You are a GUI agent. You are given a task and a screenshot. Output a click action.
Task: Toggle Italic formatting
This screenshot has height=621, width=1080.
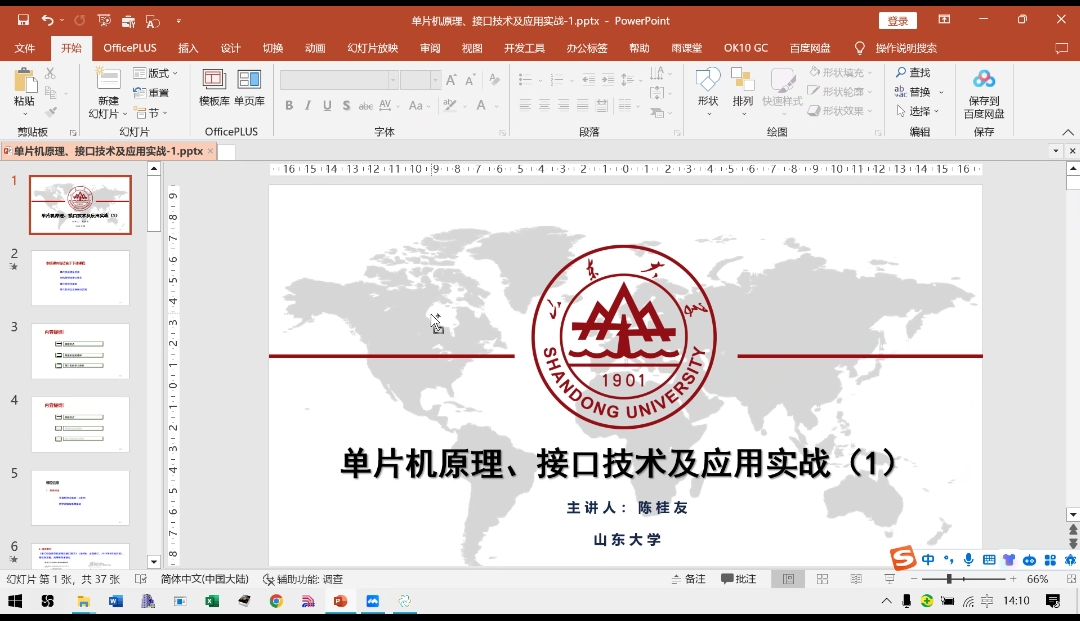tap(308, 105)
